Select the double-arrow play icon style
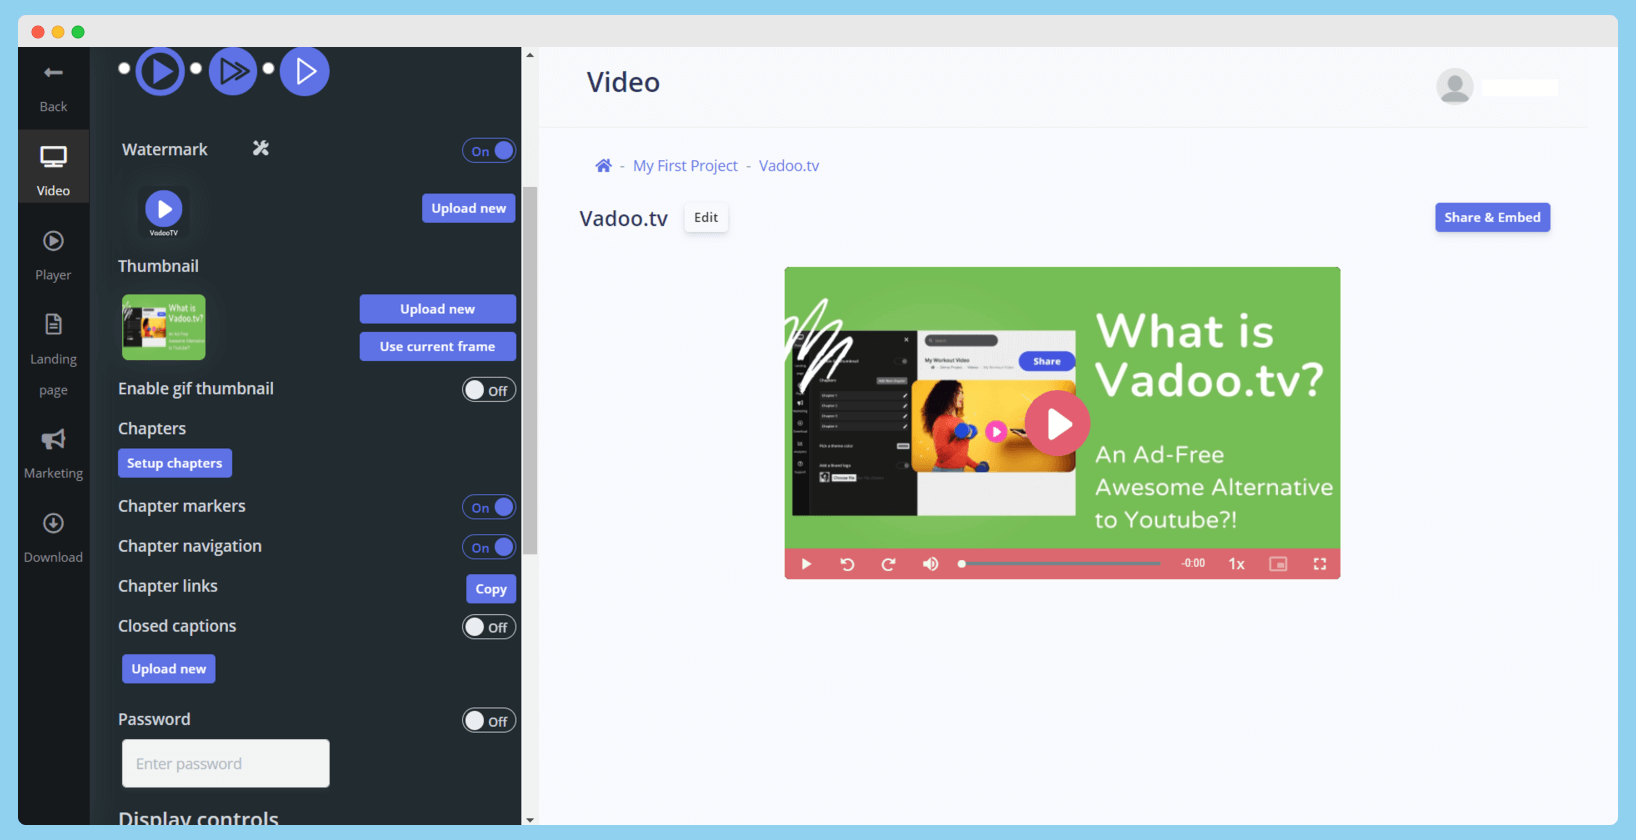1636x840 pixels. pyautogui.click(x=233, y=71)
